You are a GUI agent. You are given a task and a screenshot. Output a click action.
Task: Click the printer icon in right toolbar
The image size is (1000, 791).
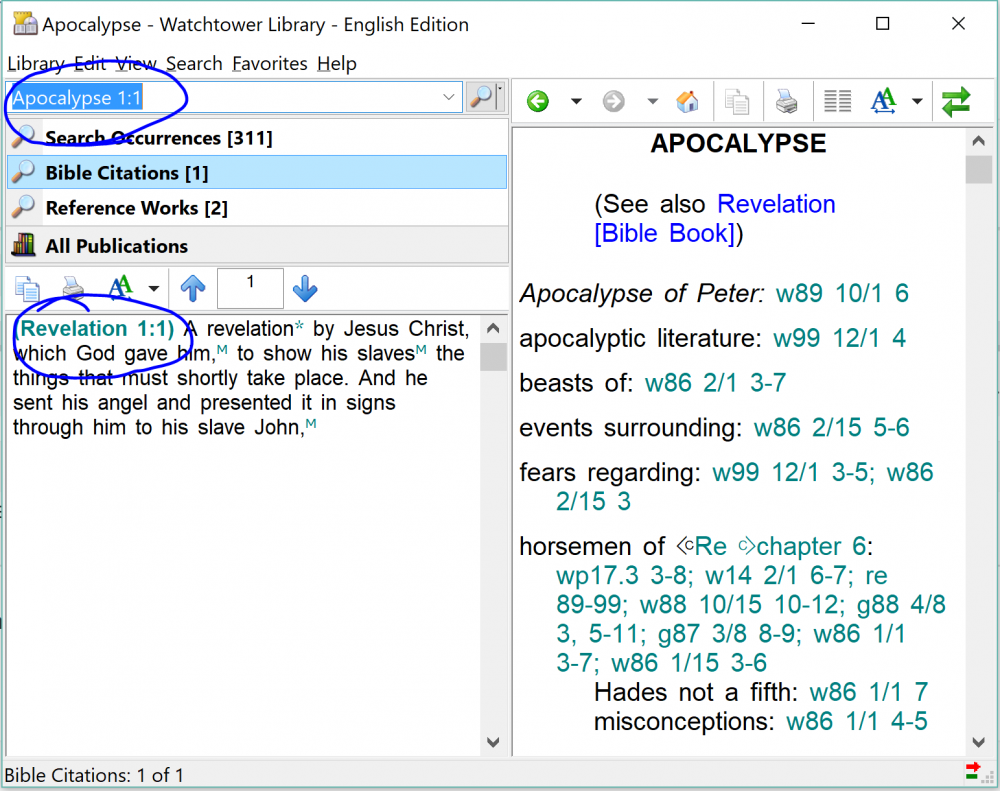click(787, 101)
